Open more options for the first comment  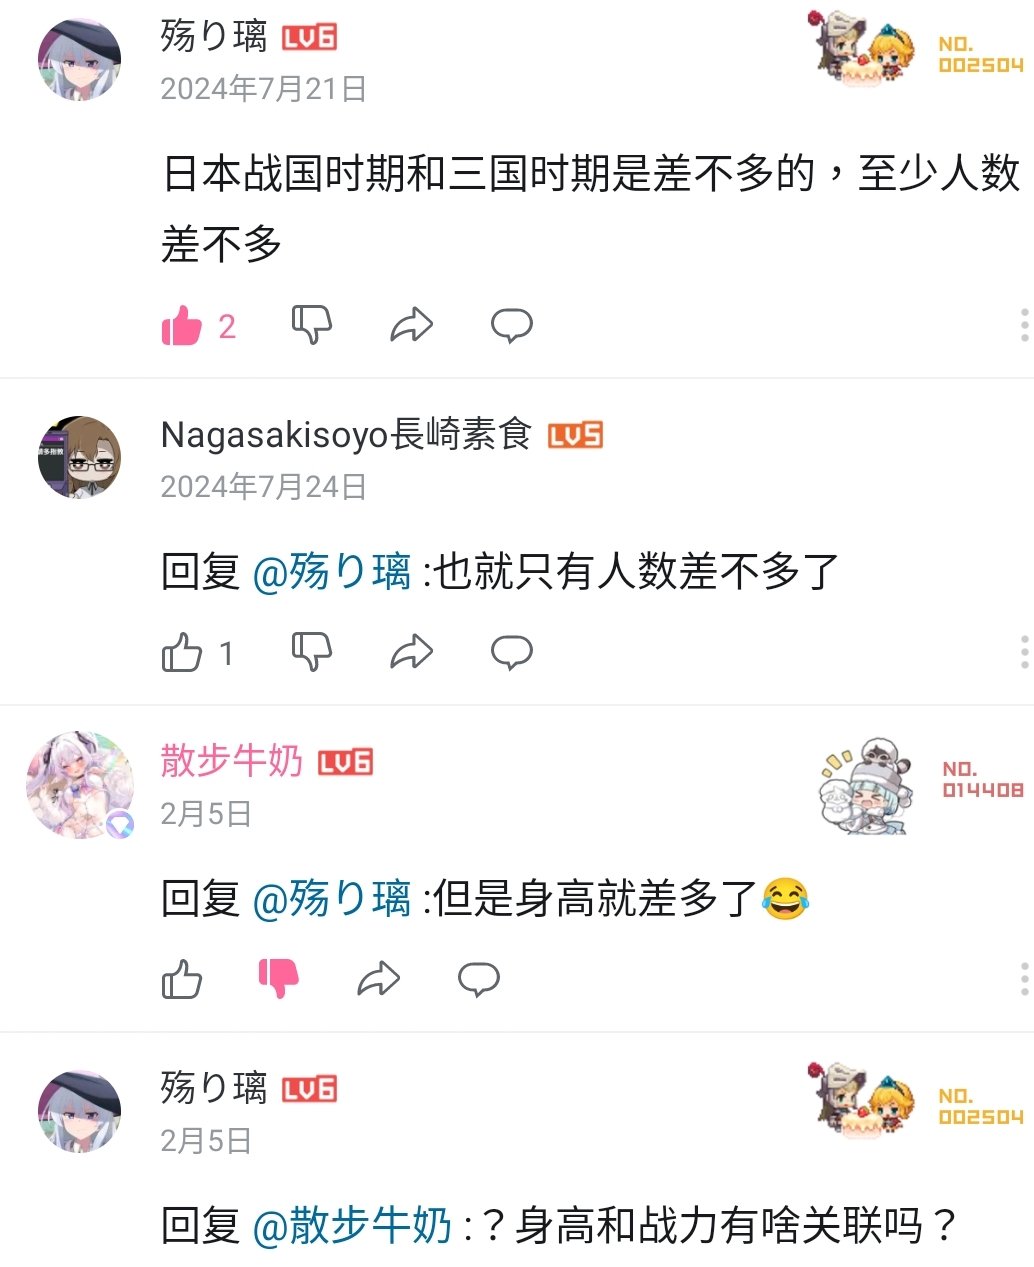(x=1024, y=326)
